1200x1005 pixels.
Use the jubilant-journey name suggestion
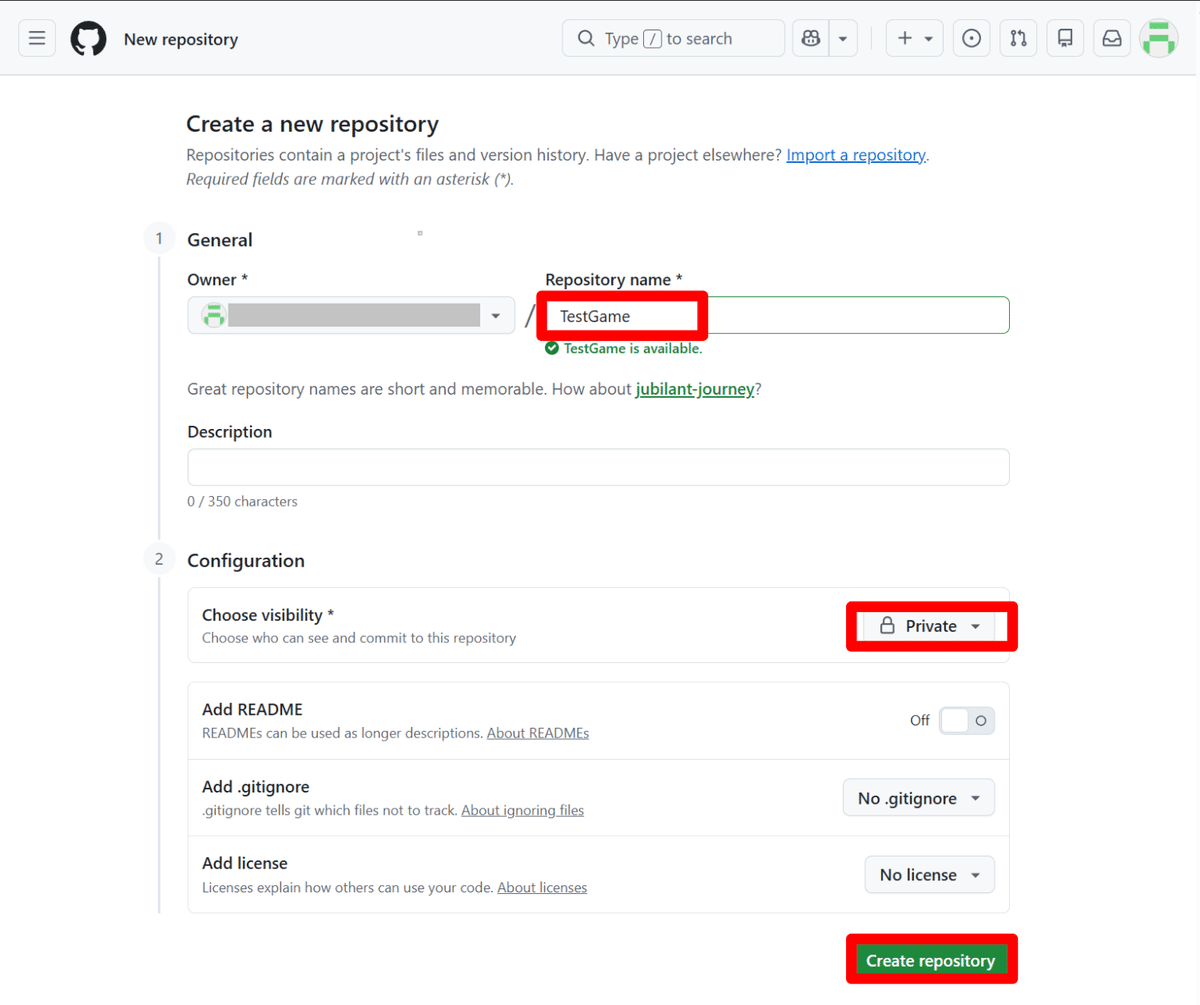[x=695, y=389]
